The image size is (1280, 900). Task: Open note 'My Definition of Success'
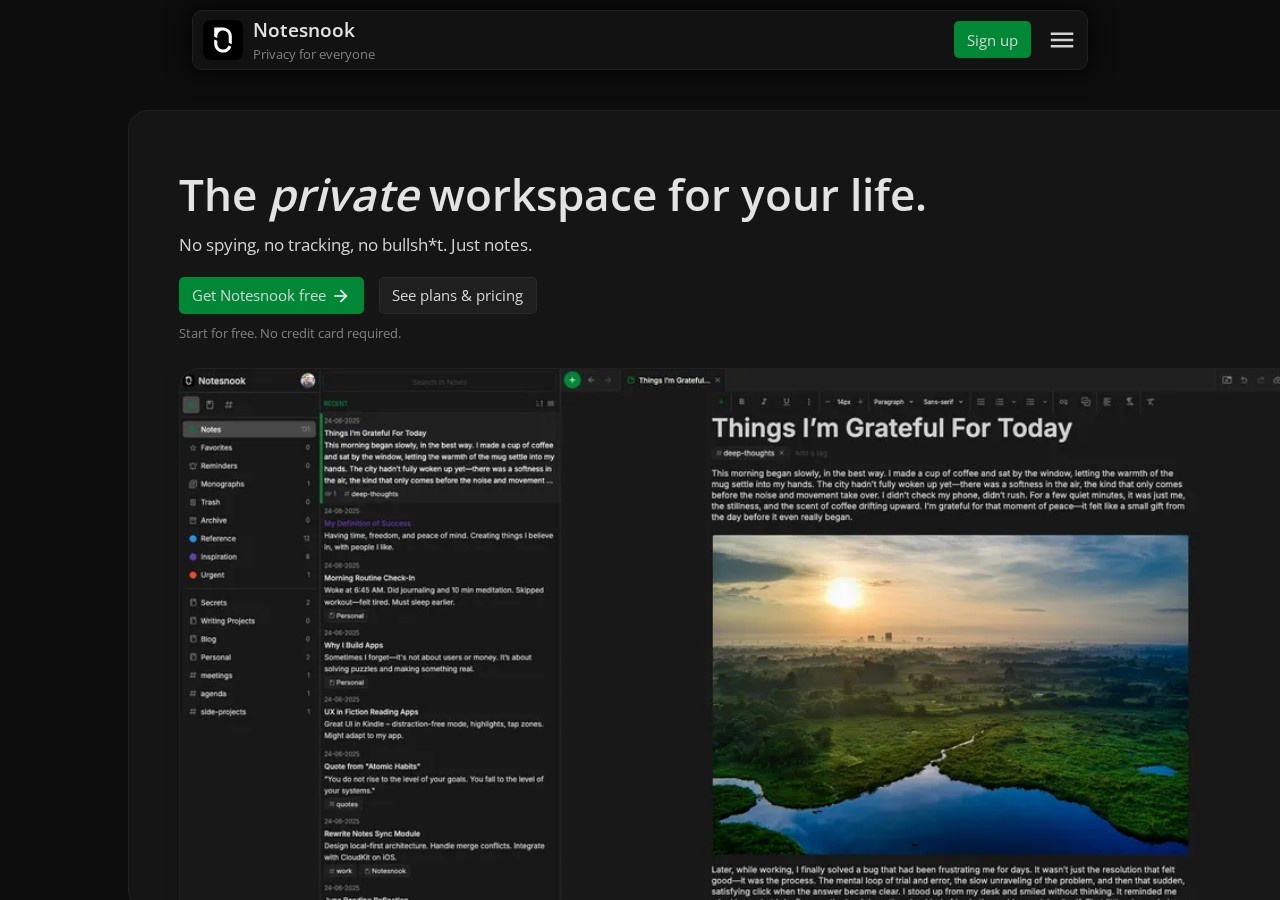(x=439, y=531)
